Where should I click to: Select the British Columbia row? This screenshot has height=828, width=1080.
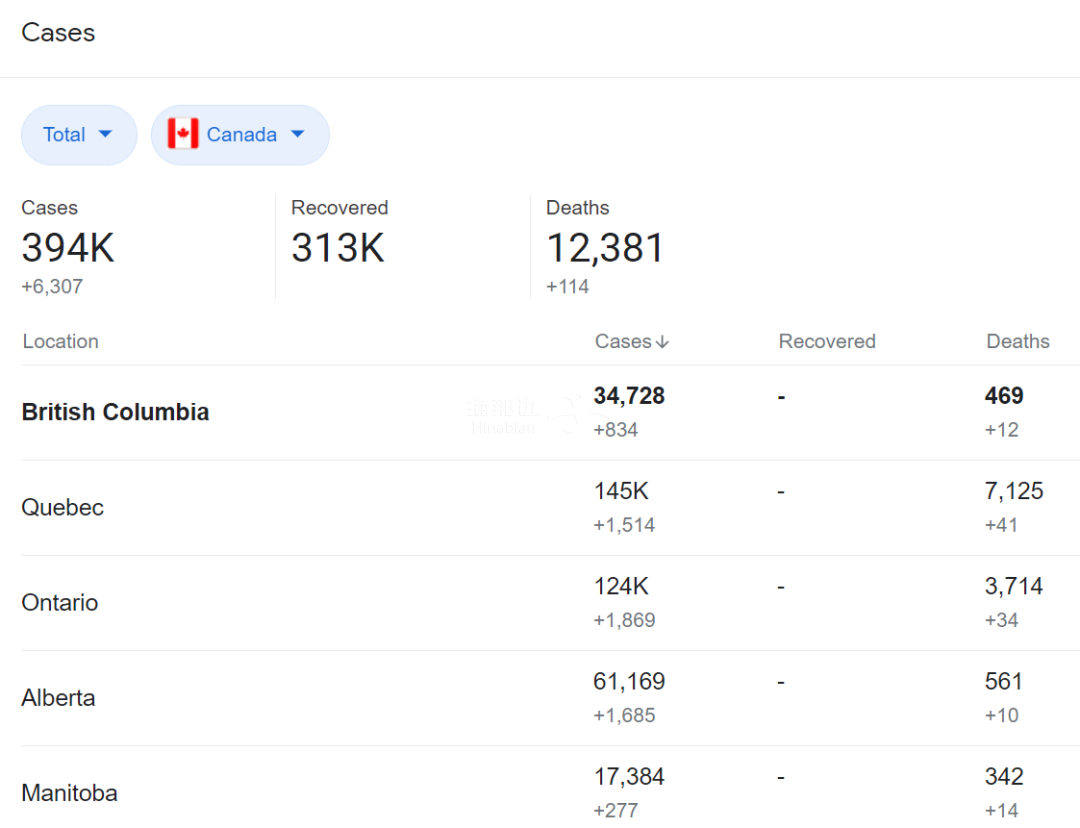[x=115, y=412]
